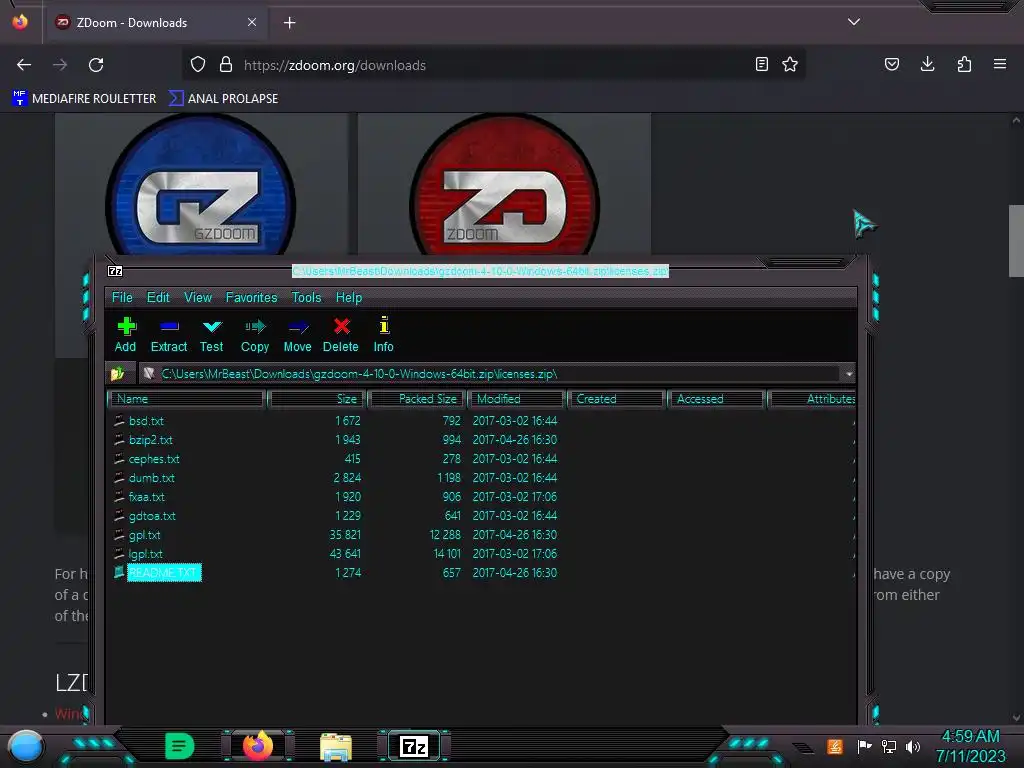Open the Help menu in 7-Zip
The width and height of the screenshot is (1024, 768).
[349, 297]
